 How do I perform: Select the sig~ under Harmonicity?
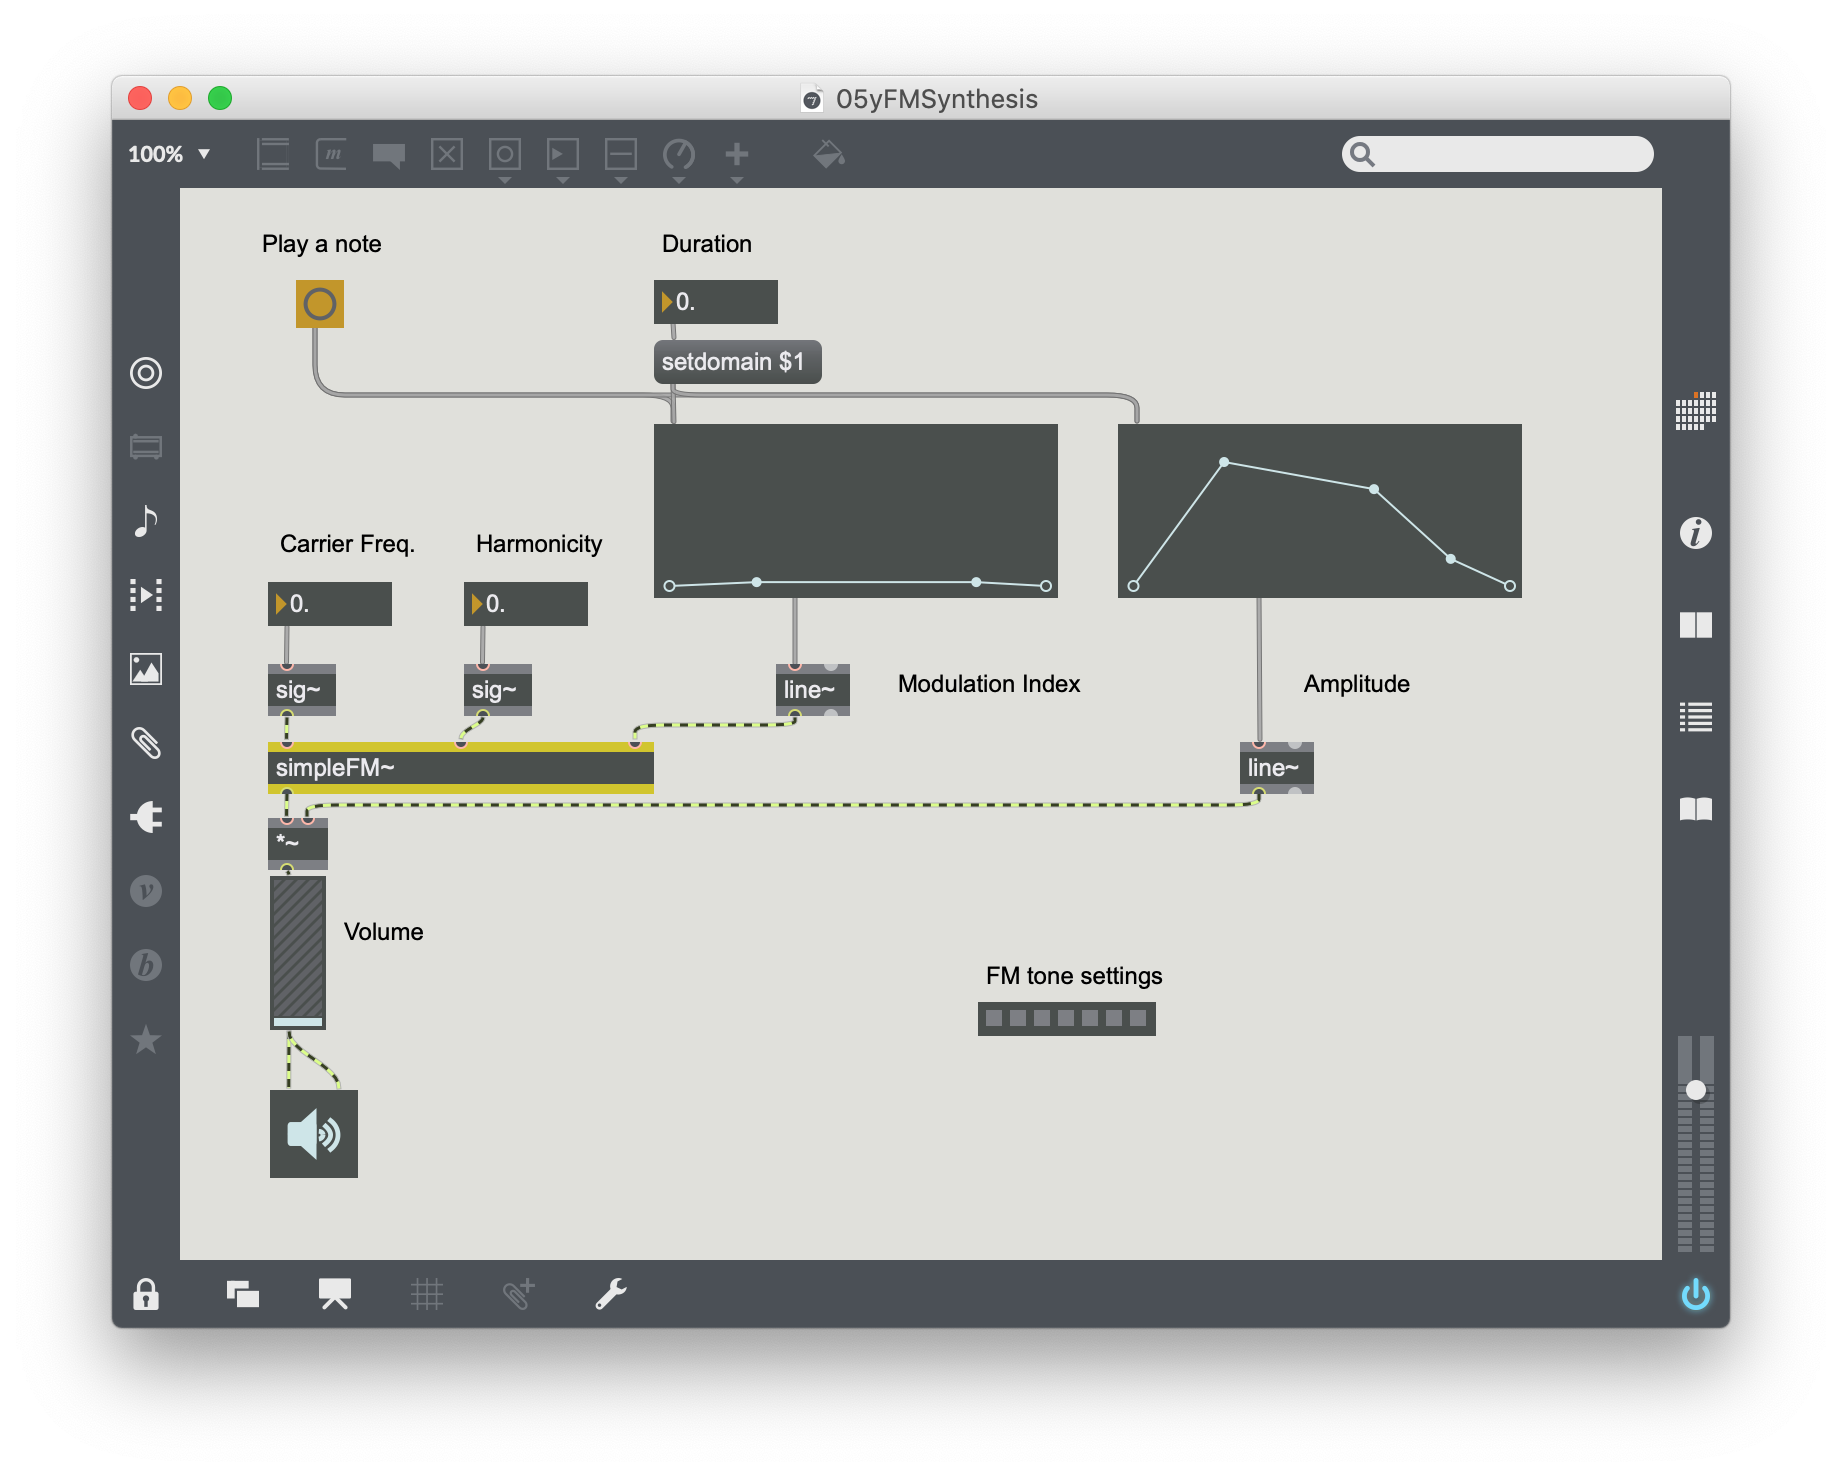pyautogui.click(x=498, y=690)
